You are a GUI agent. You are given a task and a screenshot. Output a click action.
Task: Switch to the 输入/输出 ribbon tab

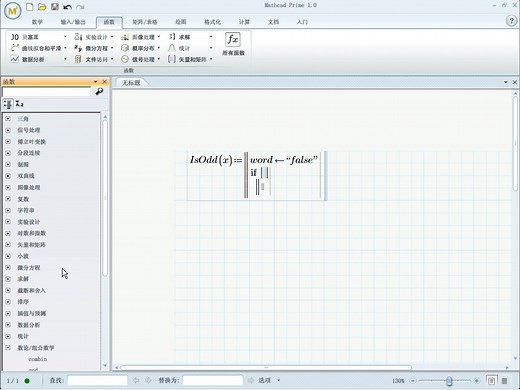(x=73, y=22)
